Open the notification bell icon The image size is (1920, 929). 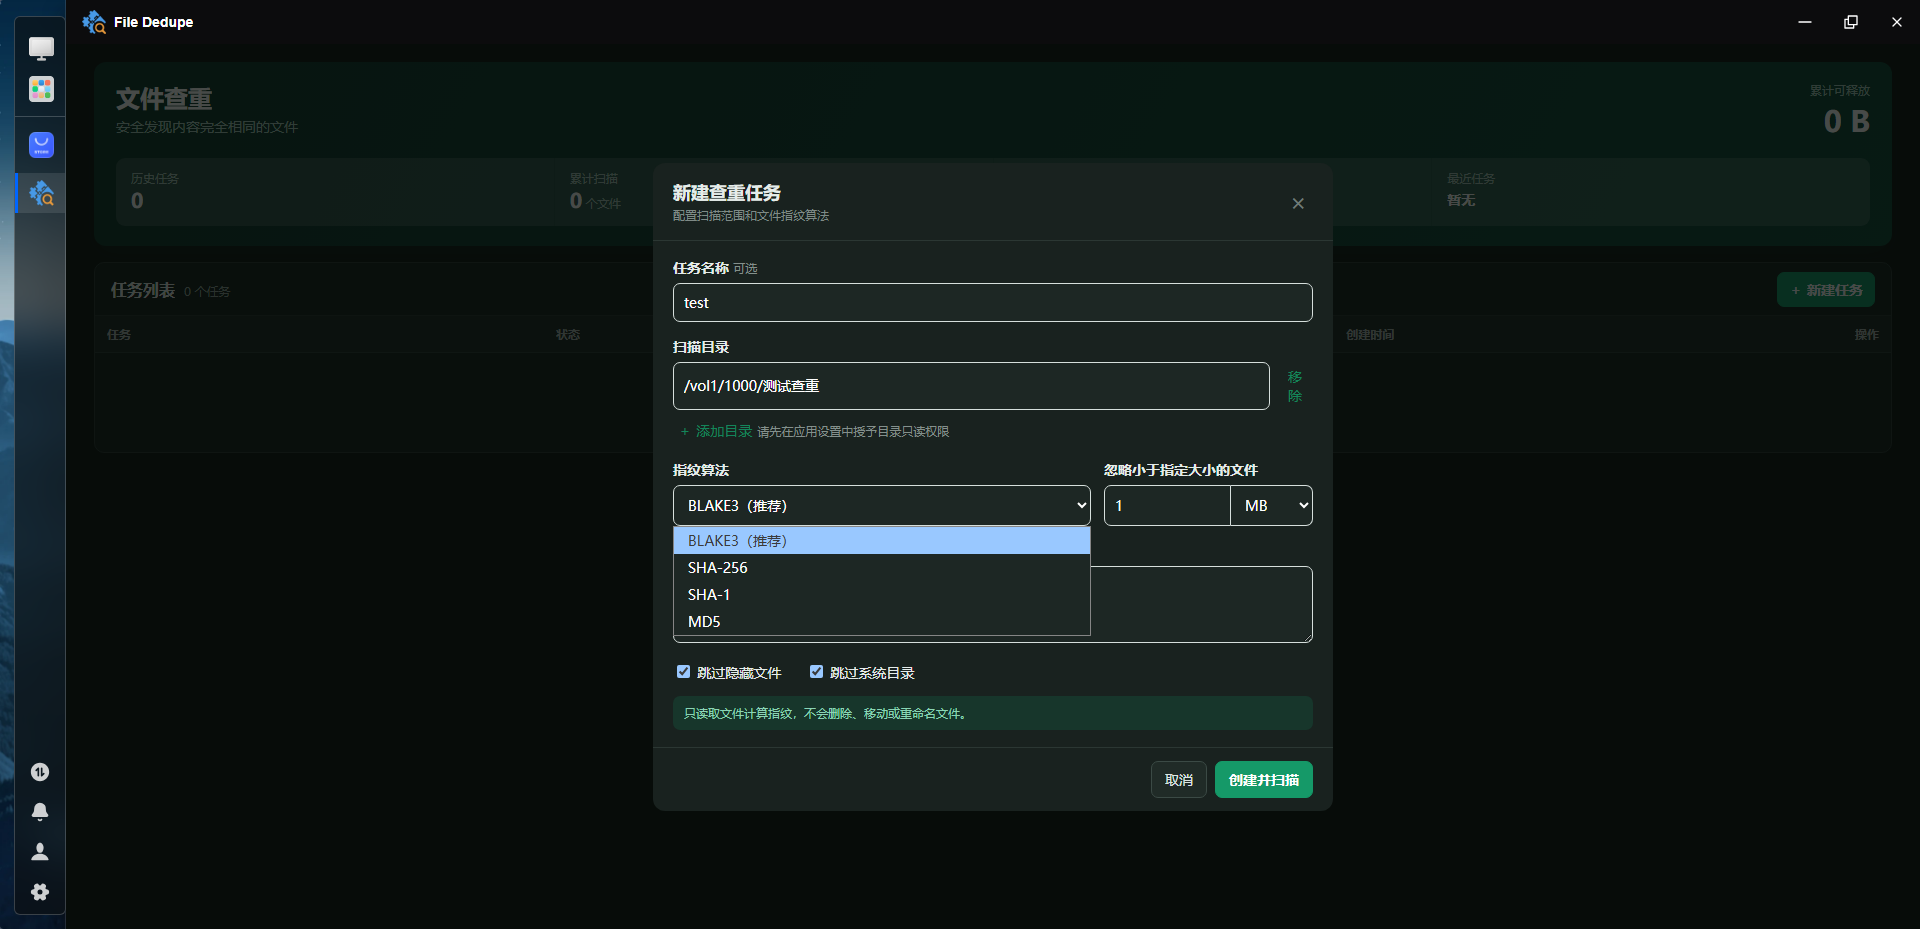coord(40,812)
